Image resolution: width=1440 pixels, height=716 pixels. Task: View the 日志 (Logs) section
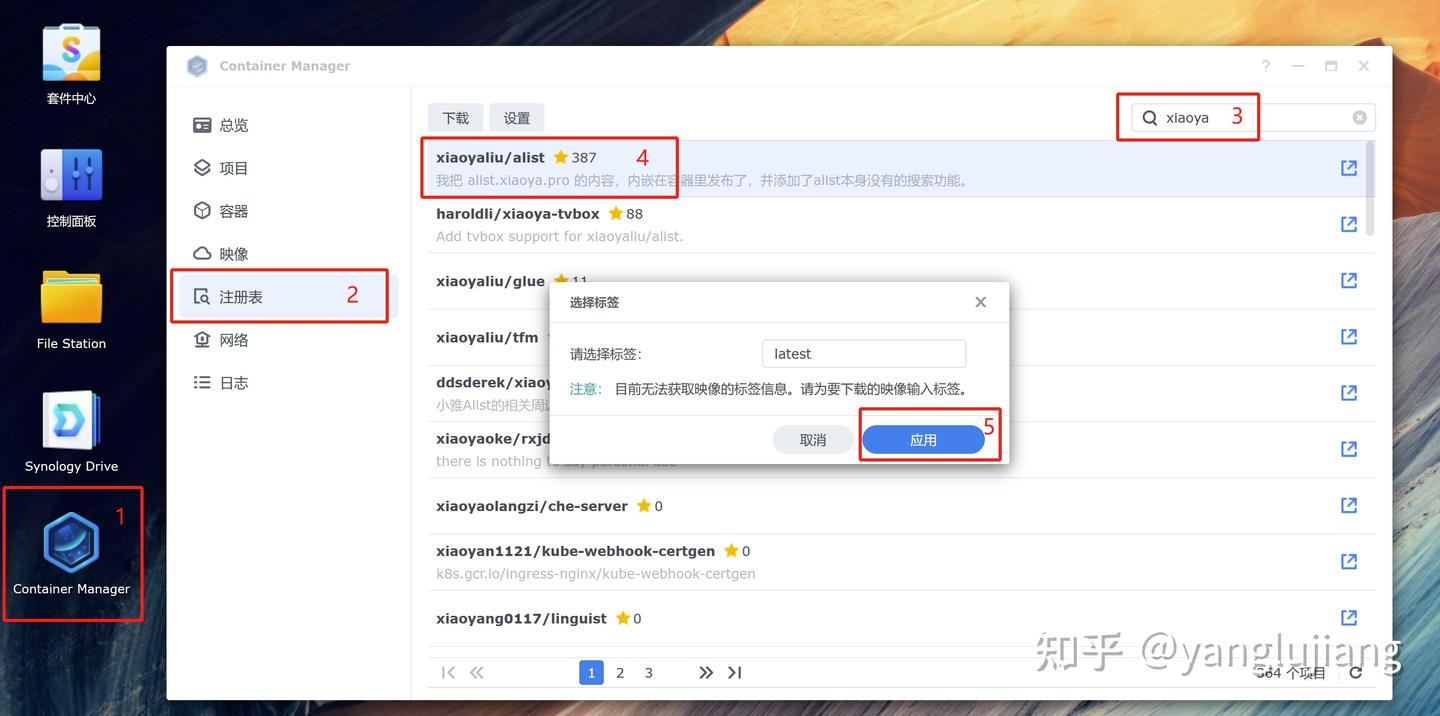[232, 382]
